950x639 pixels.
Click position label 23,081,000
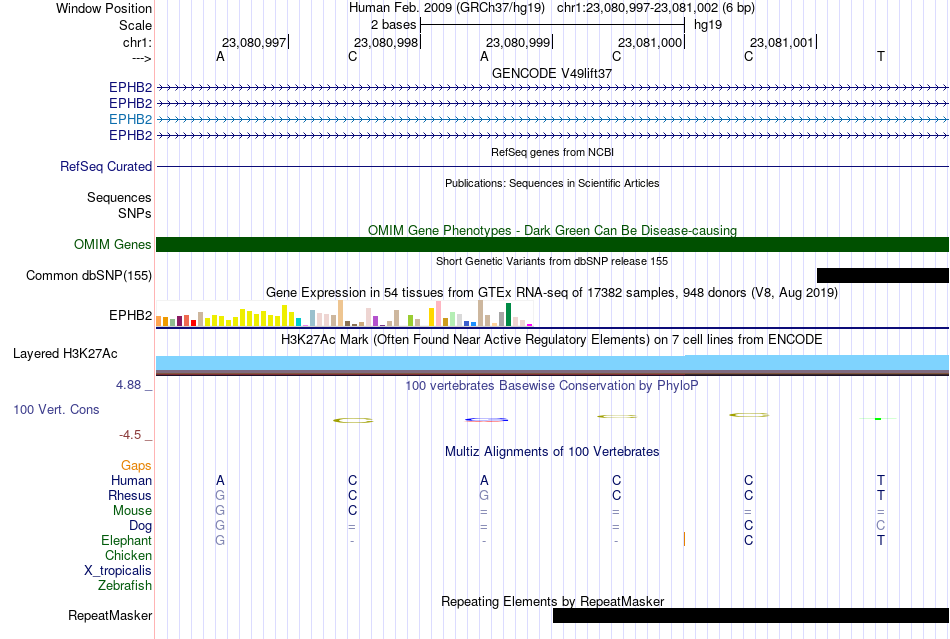coord(650,42)
